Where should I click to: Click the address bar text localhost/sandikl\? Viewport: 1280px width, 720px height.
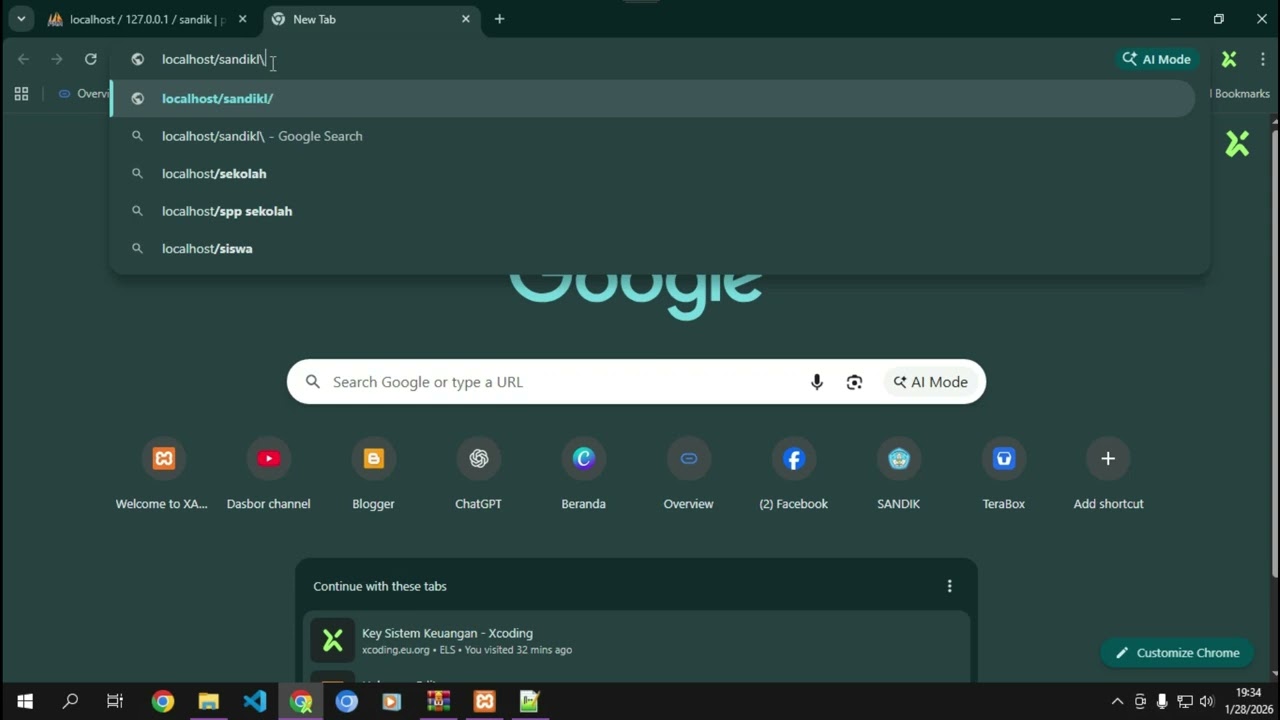coord(213,59)
